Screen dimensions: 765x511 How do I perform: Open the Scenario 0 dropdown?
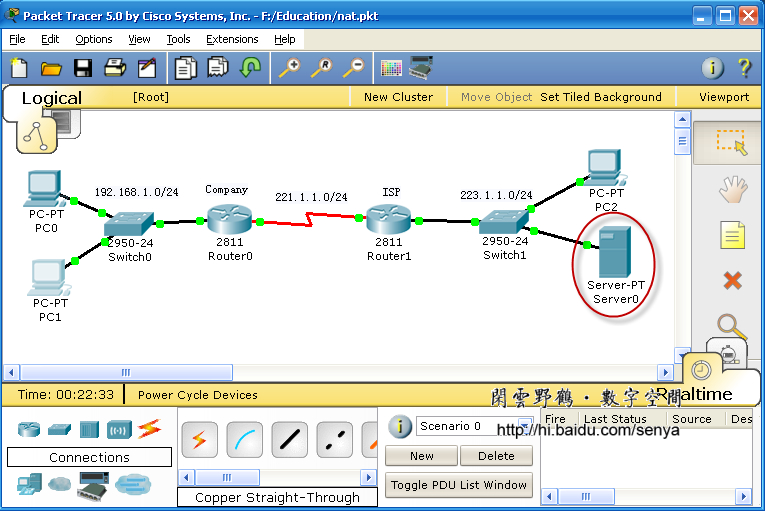pyautogui.click(x=474, y=426)
